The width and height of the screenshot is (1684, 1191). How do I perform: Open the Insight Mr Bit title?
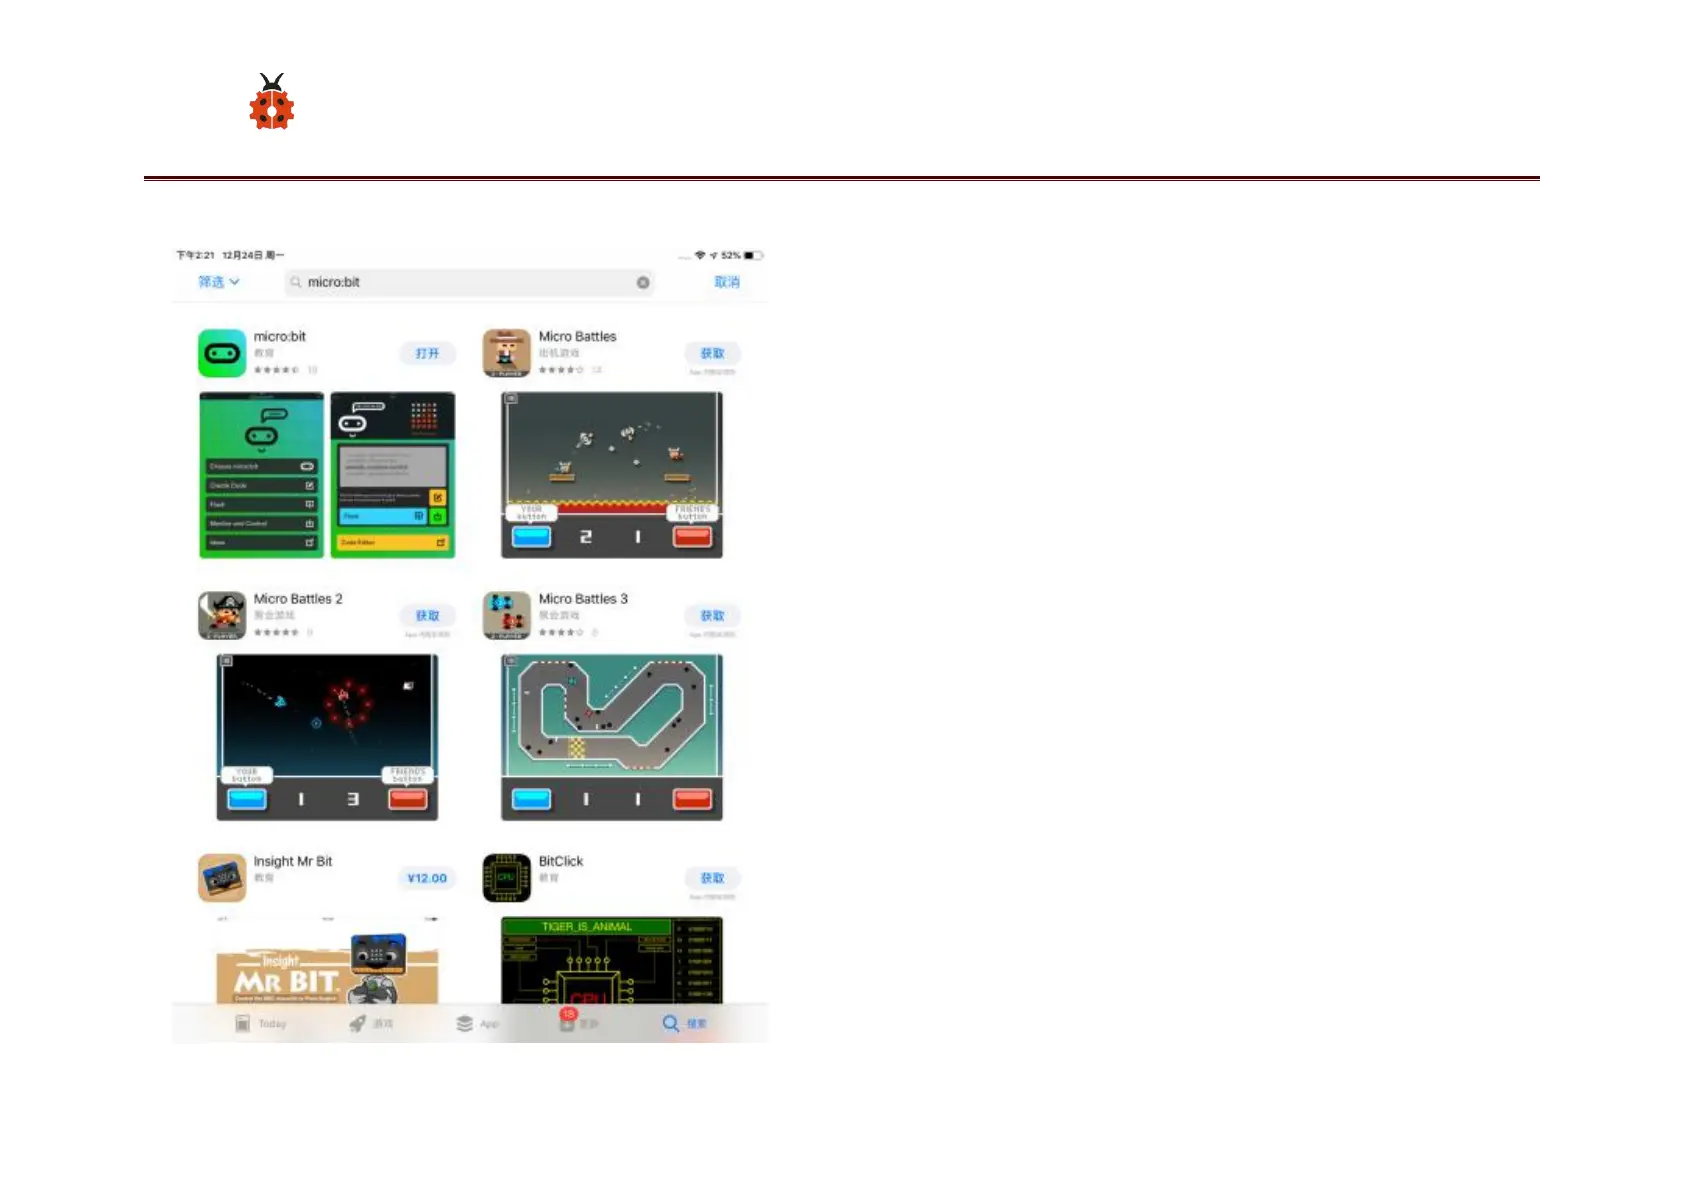293,861
